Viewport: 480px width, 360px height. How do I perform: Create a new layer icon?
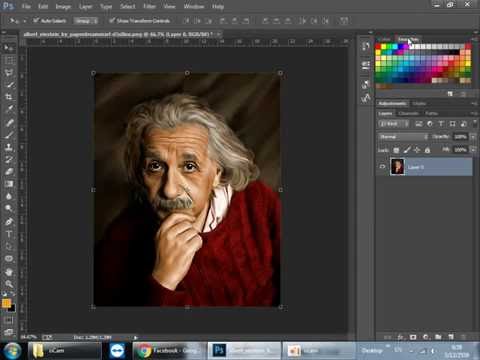point(451,337)
